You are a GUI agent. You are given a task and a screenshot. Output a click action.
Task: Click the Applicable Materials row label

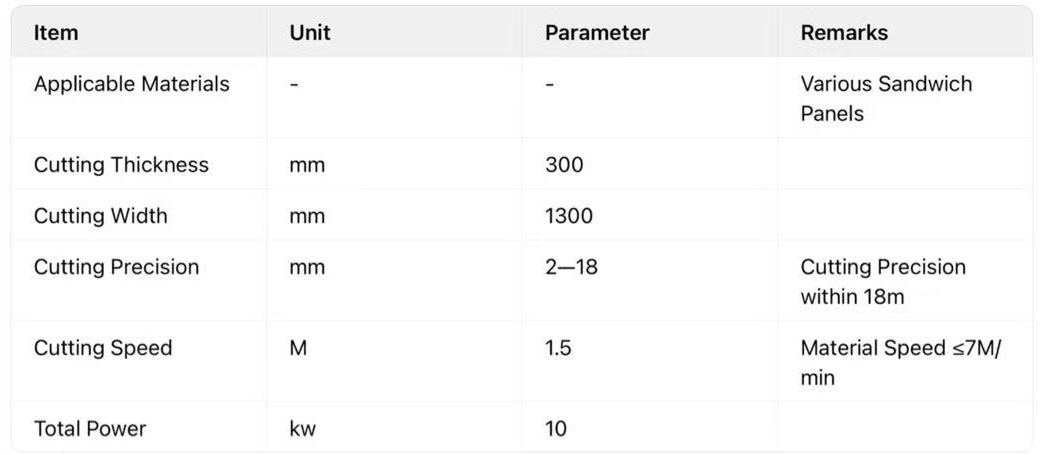pos(132,84)
